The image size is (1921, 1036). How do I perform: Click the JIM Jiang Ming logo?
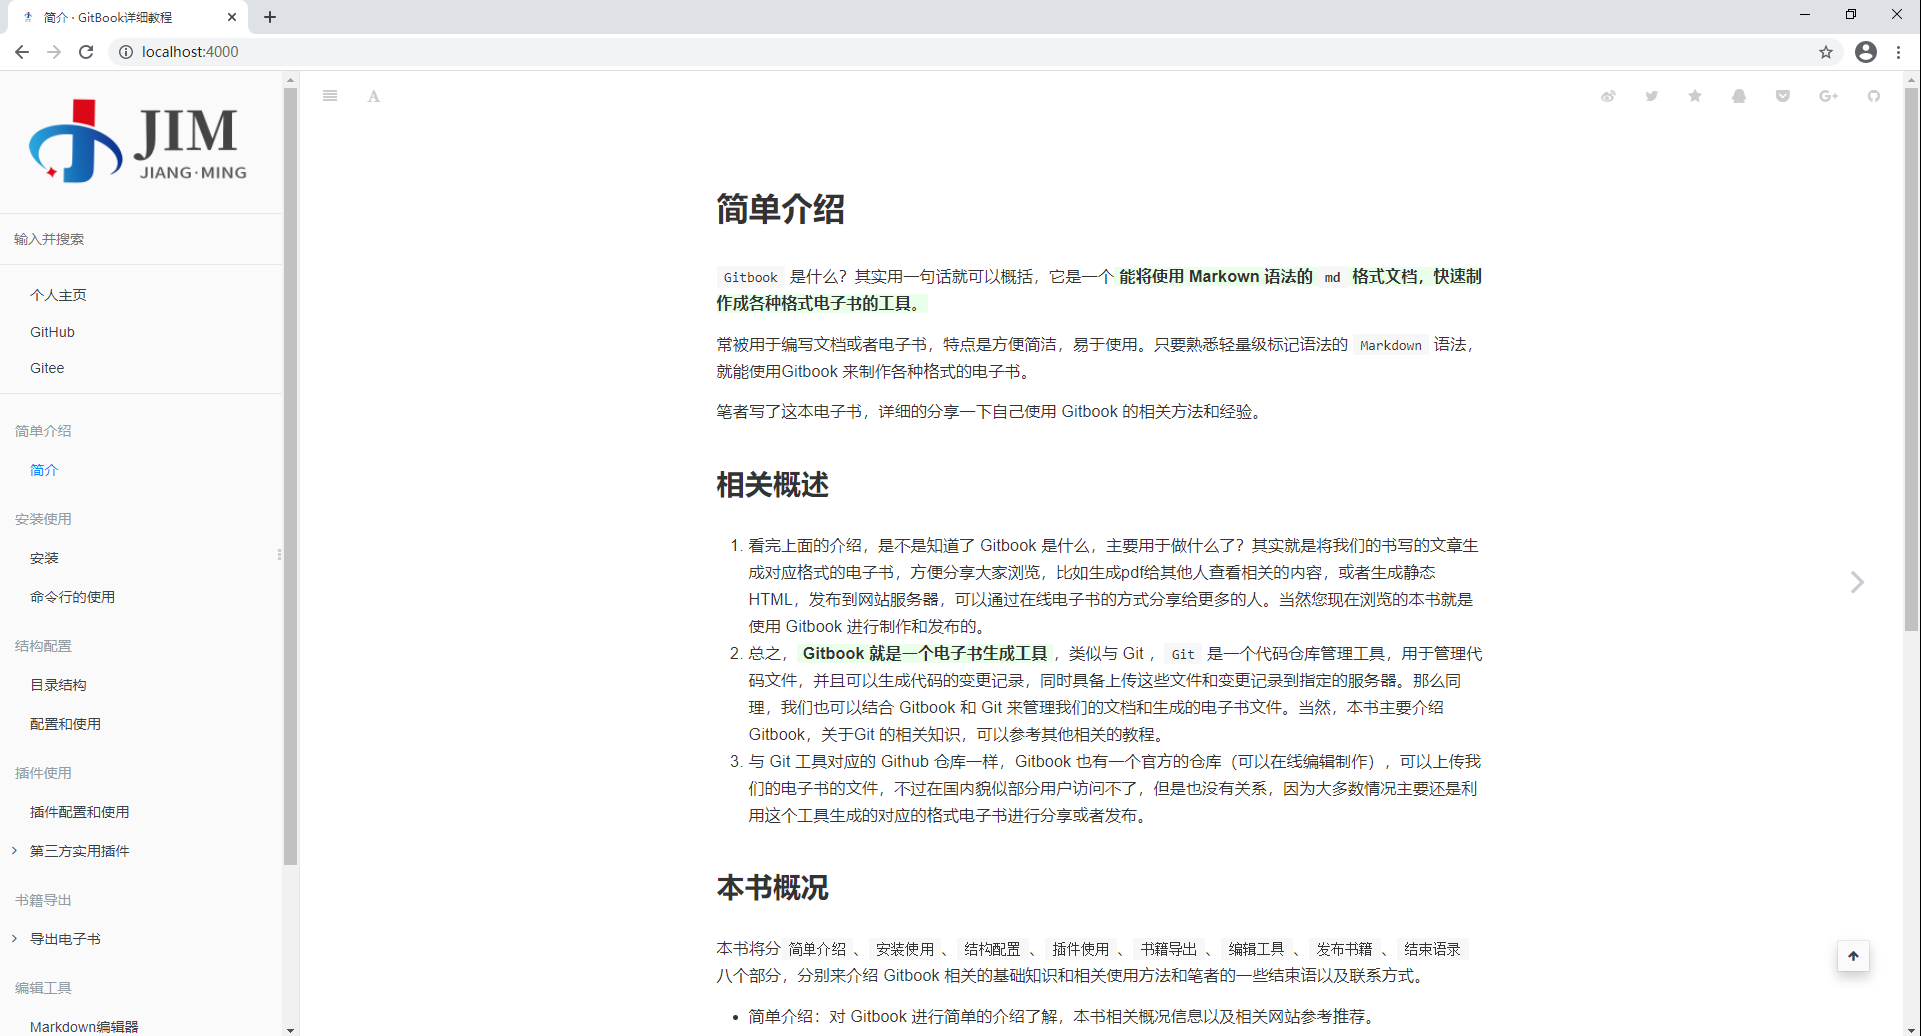tap(138, 142)
